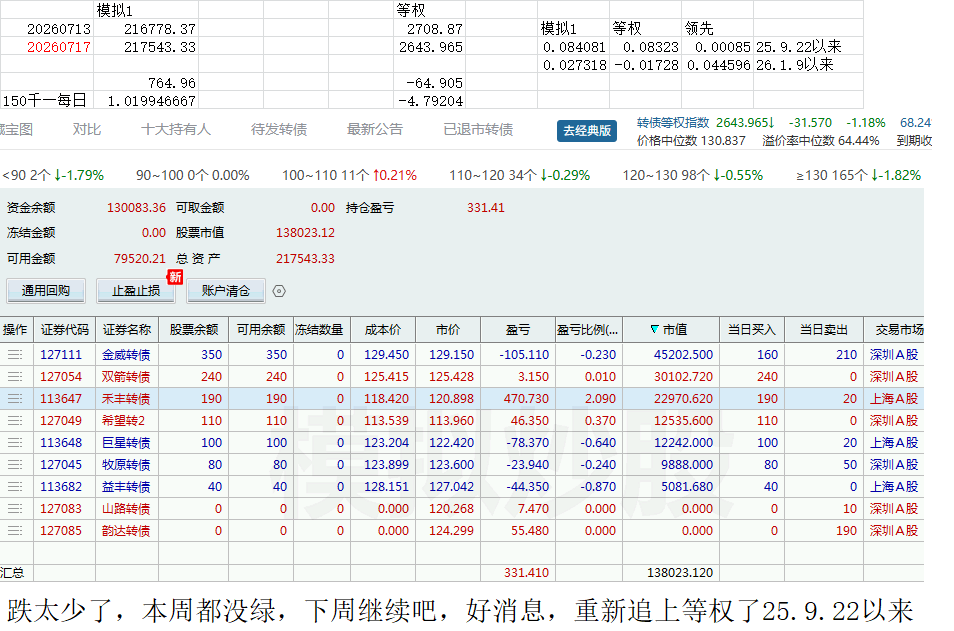Click the 可用金额 value 79520.21
Viewport: 954px width, 631px height.
[x=139, y=259]
